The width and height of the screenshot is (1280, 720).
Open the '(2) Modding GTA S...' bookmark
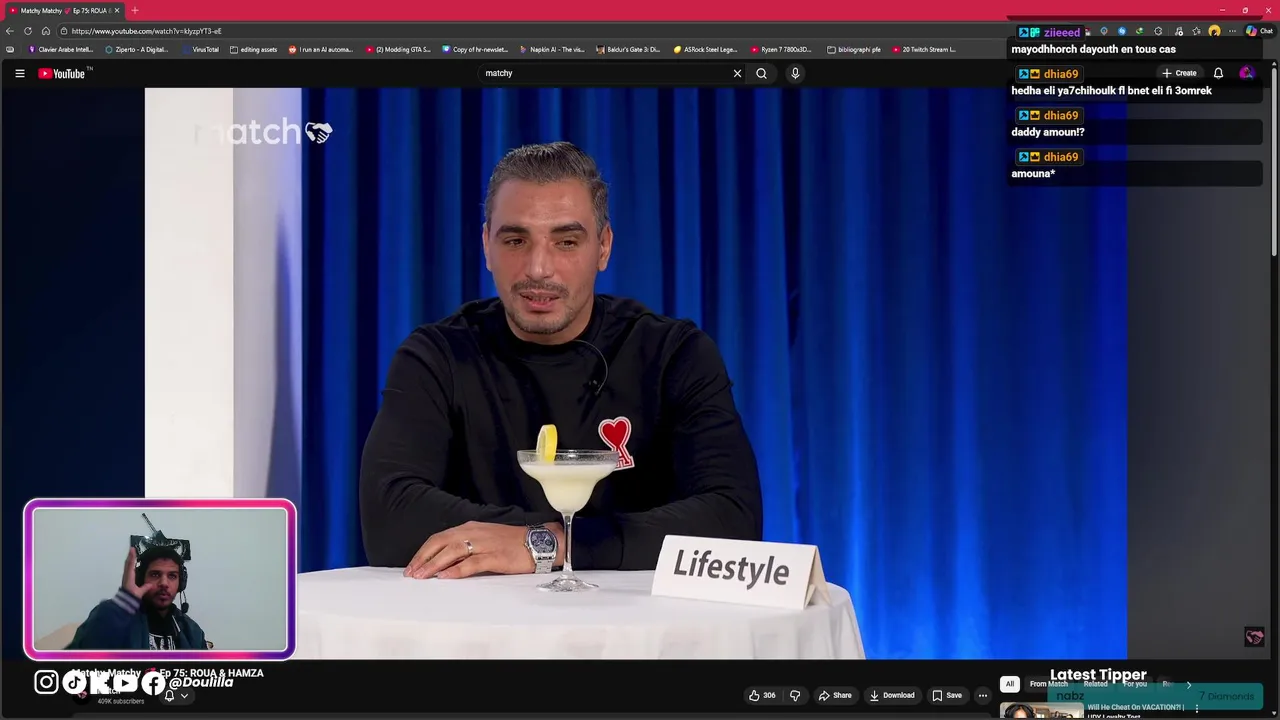coord(398,49)
